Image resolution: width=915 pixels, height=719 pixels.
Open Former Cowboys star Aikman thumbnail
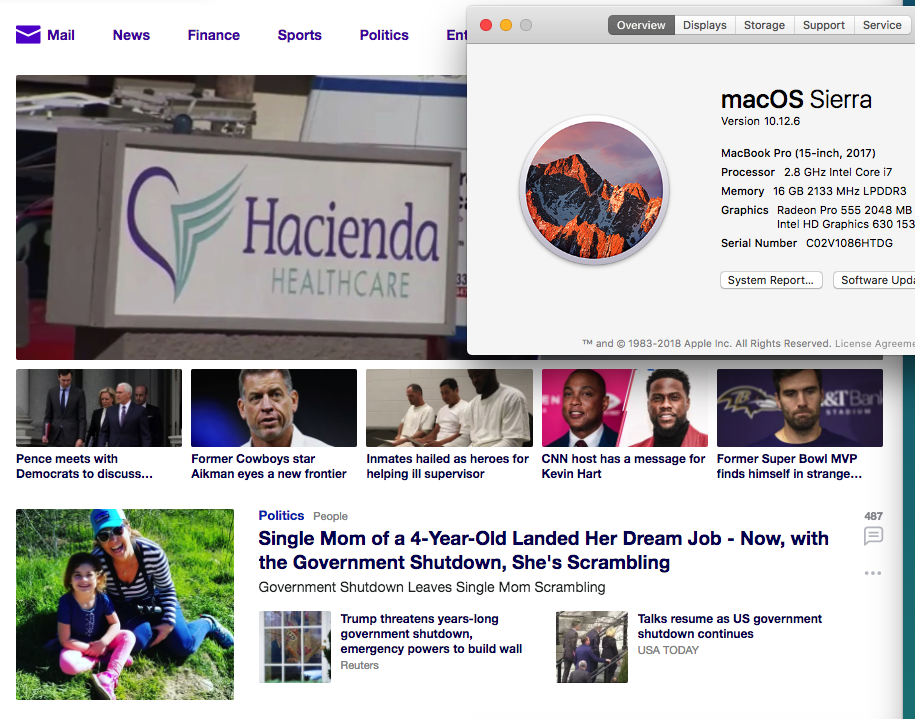(274, 408)
